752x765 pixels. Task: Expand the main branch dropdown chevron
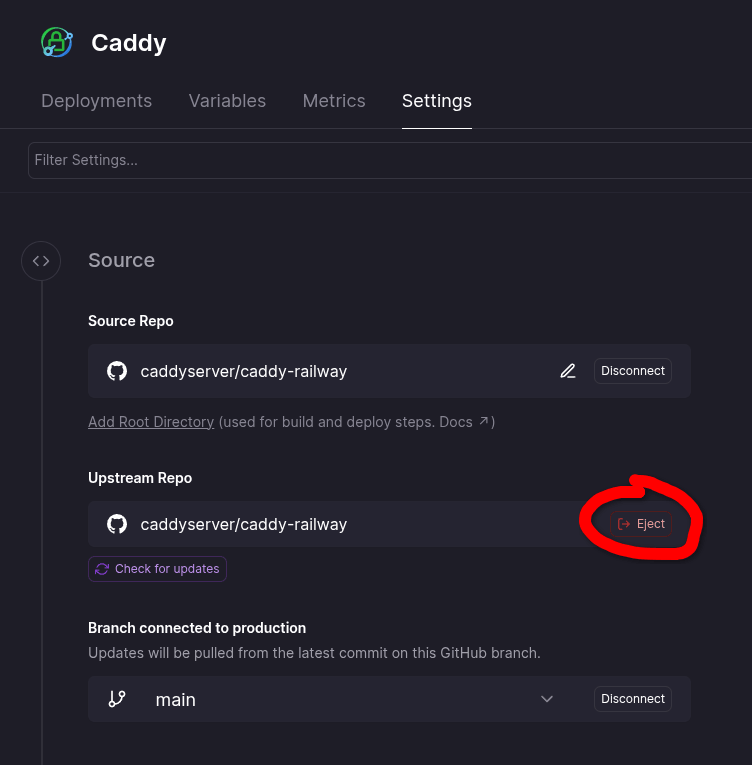click(547, 699)
